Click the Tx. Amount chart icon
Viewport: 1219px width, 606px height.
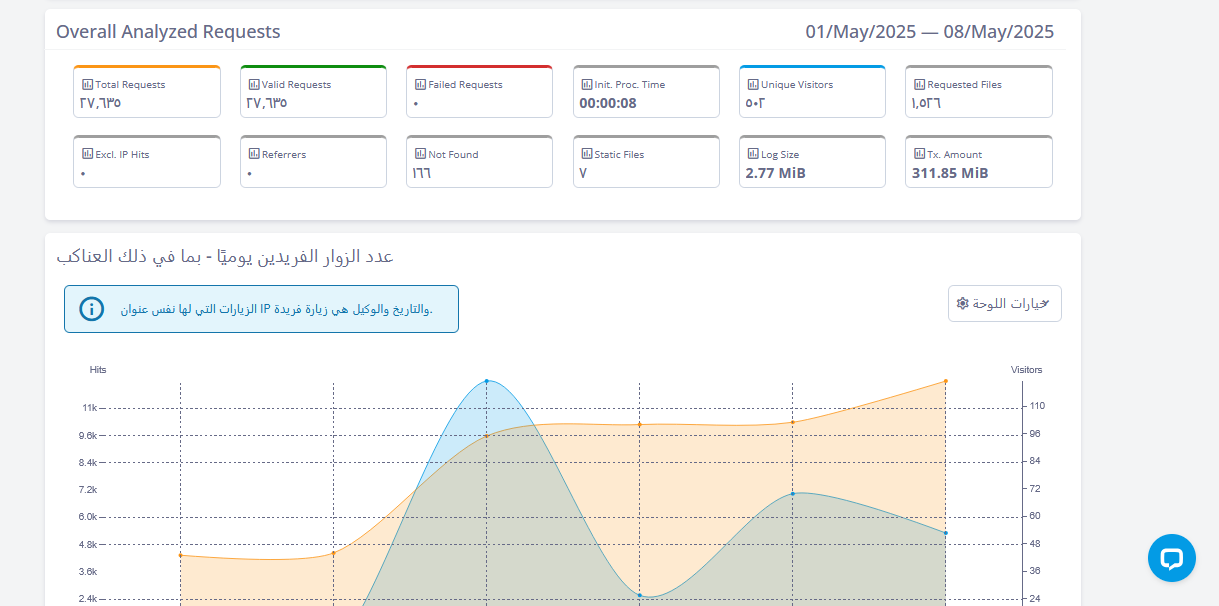[x=919, y=155]
